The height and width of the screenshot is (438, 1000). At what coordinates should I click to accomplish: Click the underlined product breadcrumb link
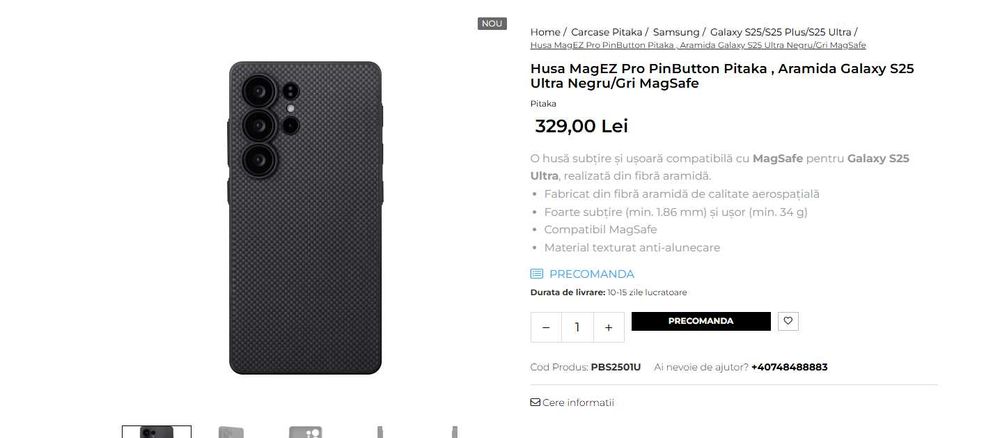coord(698,45)
